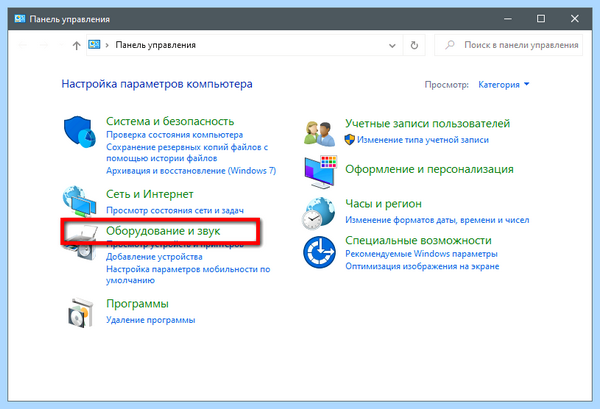Click the search magnifier icon
600x409 pixels.
[450, 45]
